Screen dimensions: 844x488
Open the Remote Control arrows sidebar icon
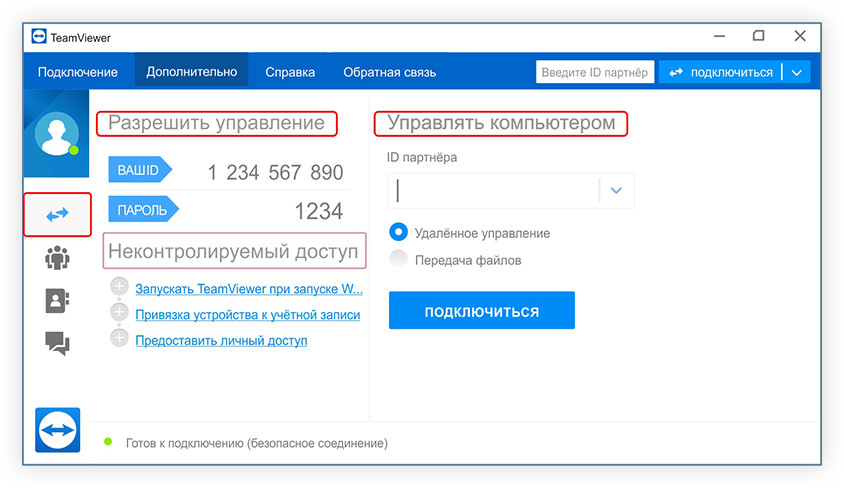click(x=57, y=215)
